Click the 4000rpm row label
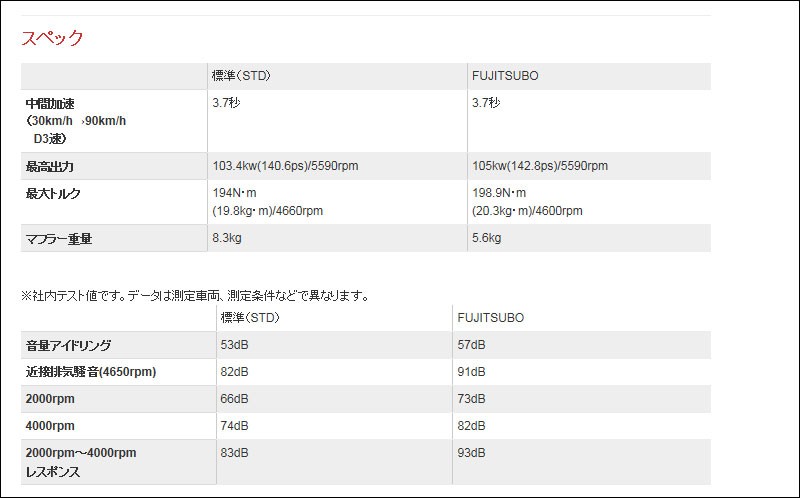This screenshot has height=498, width=800. pyautogui.click(x=50, y=426)
